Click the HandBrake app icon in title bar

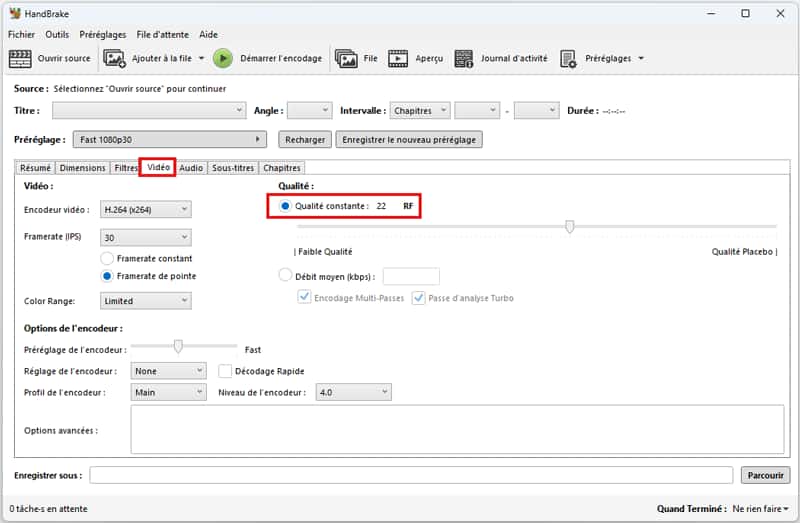(x=15, y=14)
